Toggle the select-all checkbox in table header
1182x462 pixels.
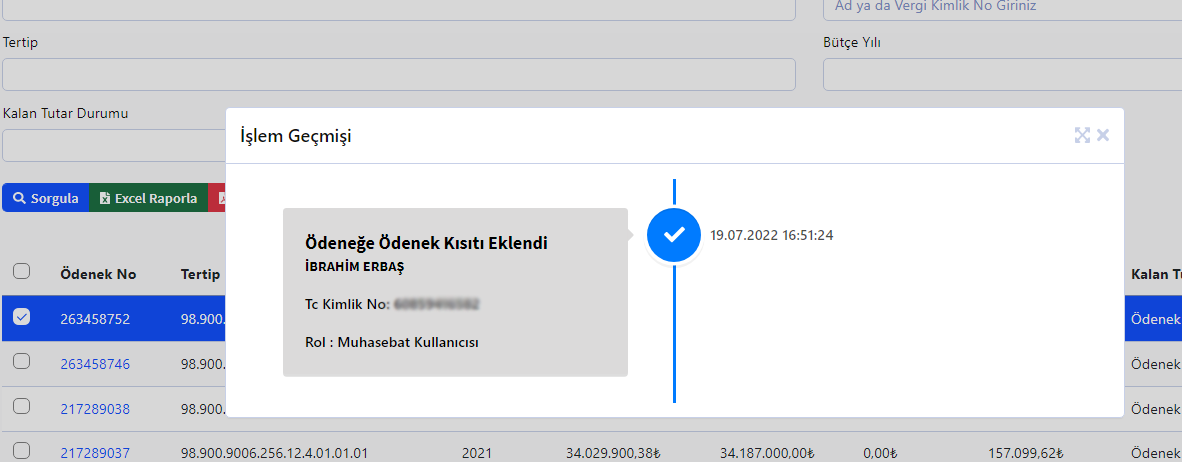tap(21, 272)
